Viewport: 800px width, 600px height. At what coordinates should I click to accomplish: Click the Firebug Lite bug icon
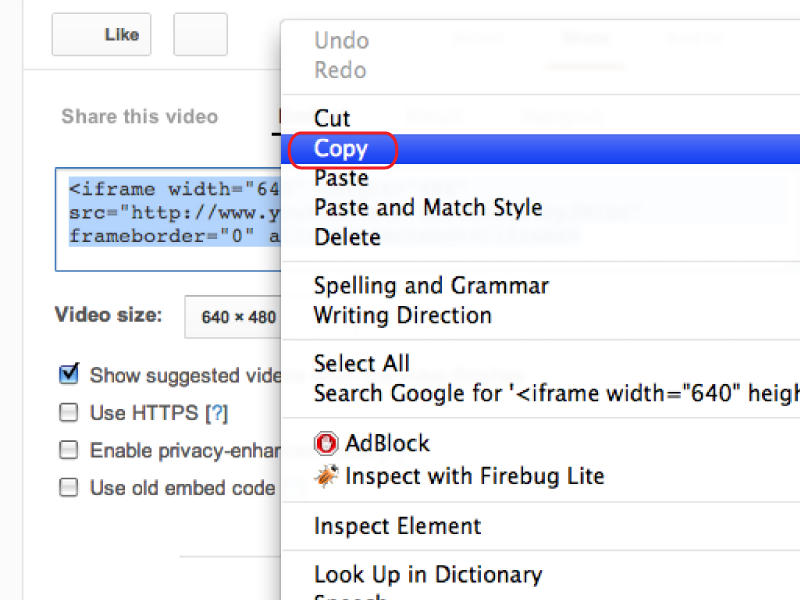(326, 476)
